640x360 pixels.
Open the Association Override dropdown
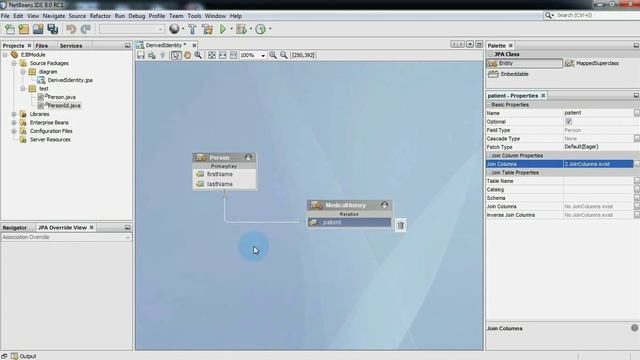(66, 237)
